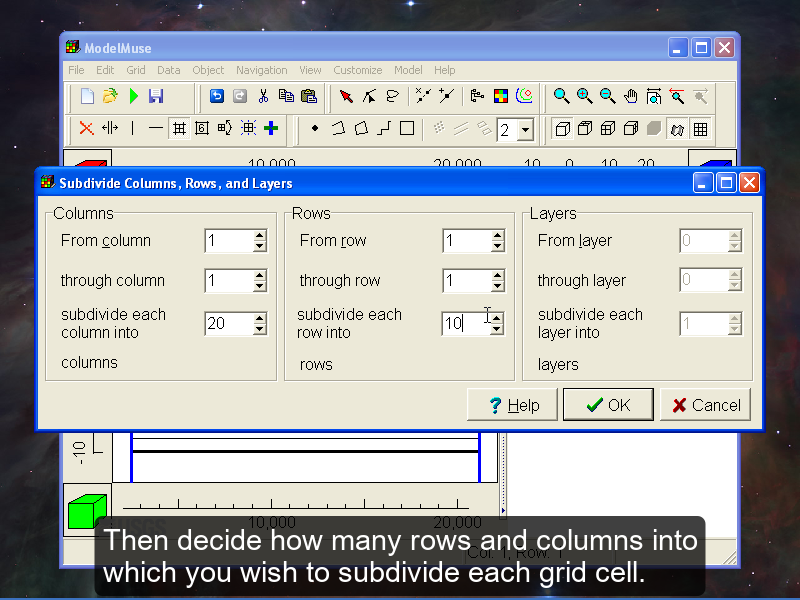Open the colored grid data visualization icon
Screen dimensions: 800x600
pos(501,97)
